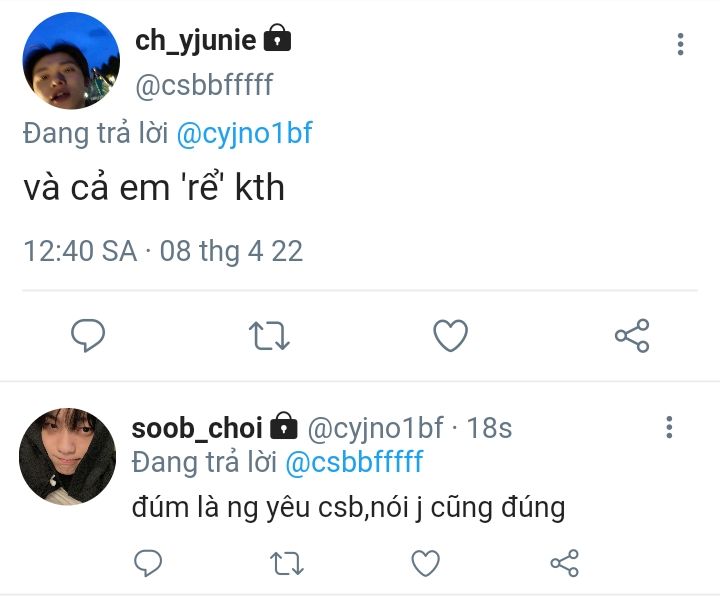Share ch_yjunie's tweet
Screen dimensions: 720x596
632,336
